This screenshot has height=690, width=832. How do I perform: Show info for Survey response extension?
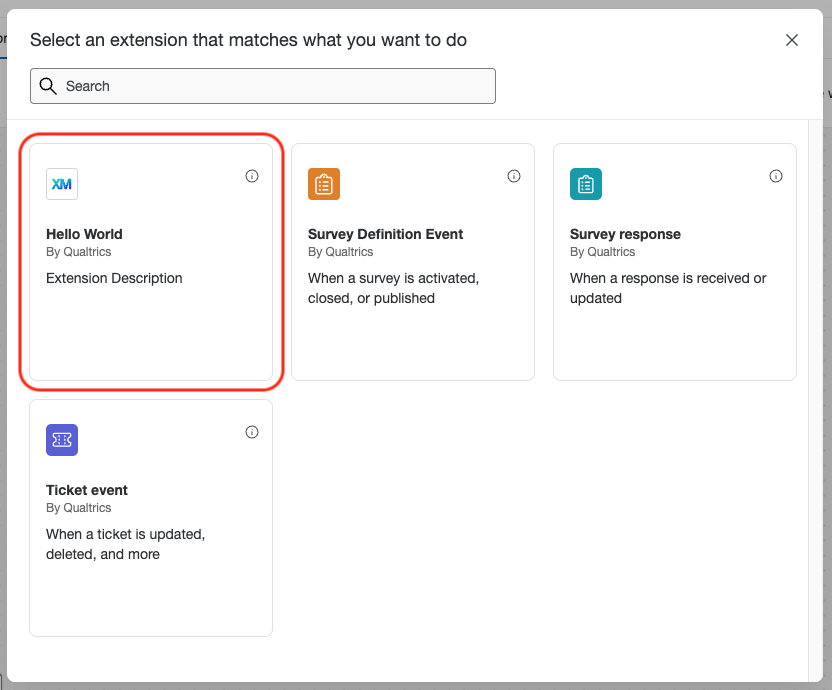(x=776, y=176)
